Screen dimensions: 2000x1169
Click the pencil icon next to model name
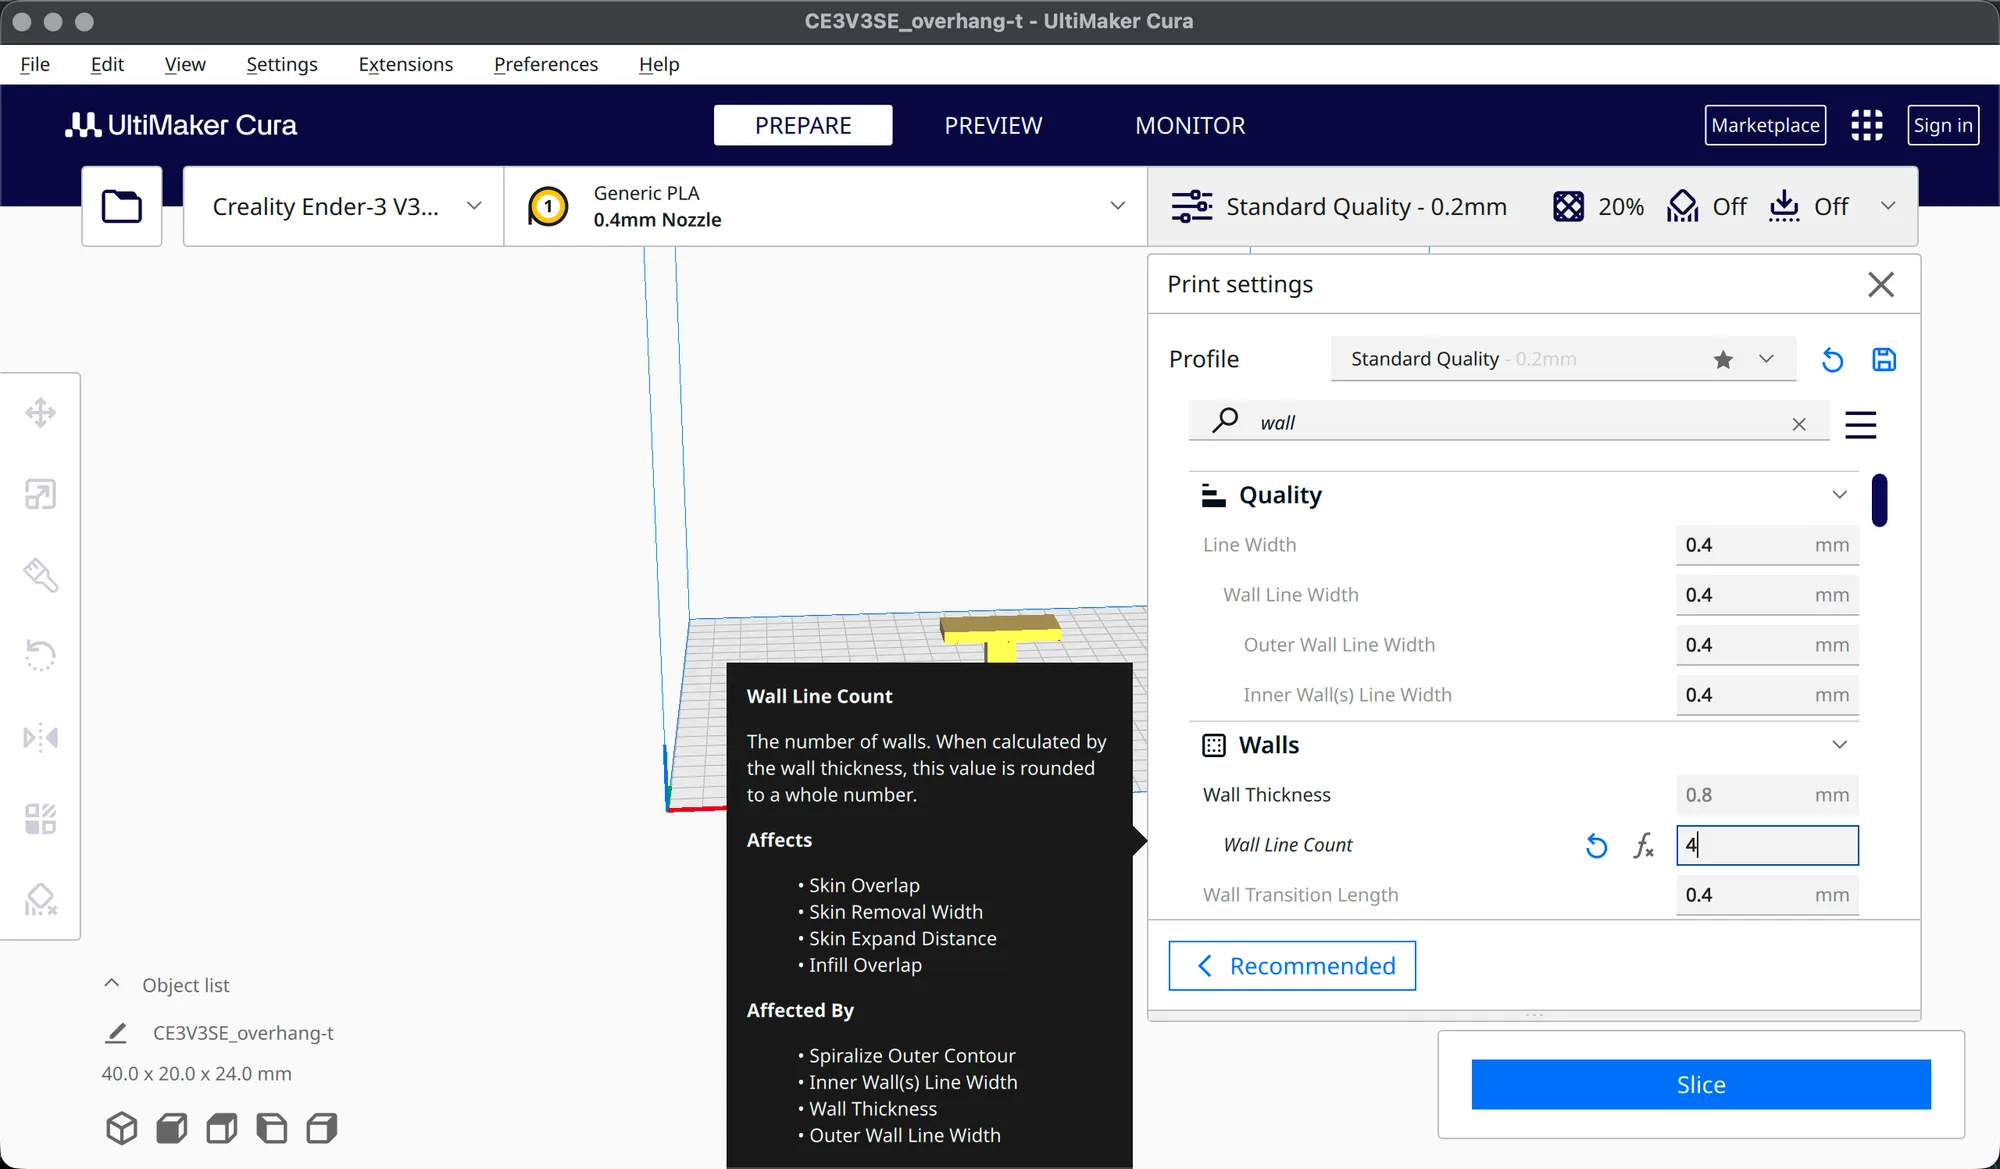[x=116, y=1033]
